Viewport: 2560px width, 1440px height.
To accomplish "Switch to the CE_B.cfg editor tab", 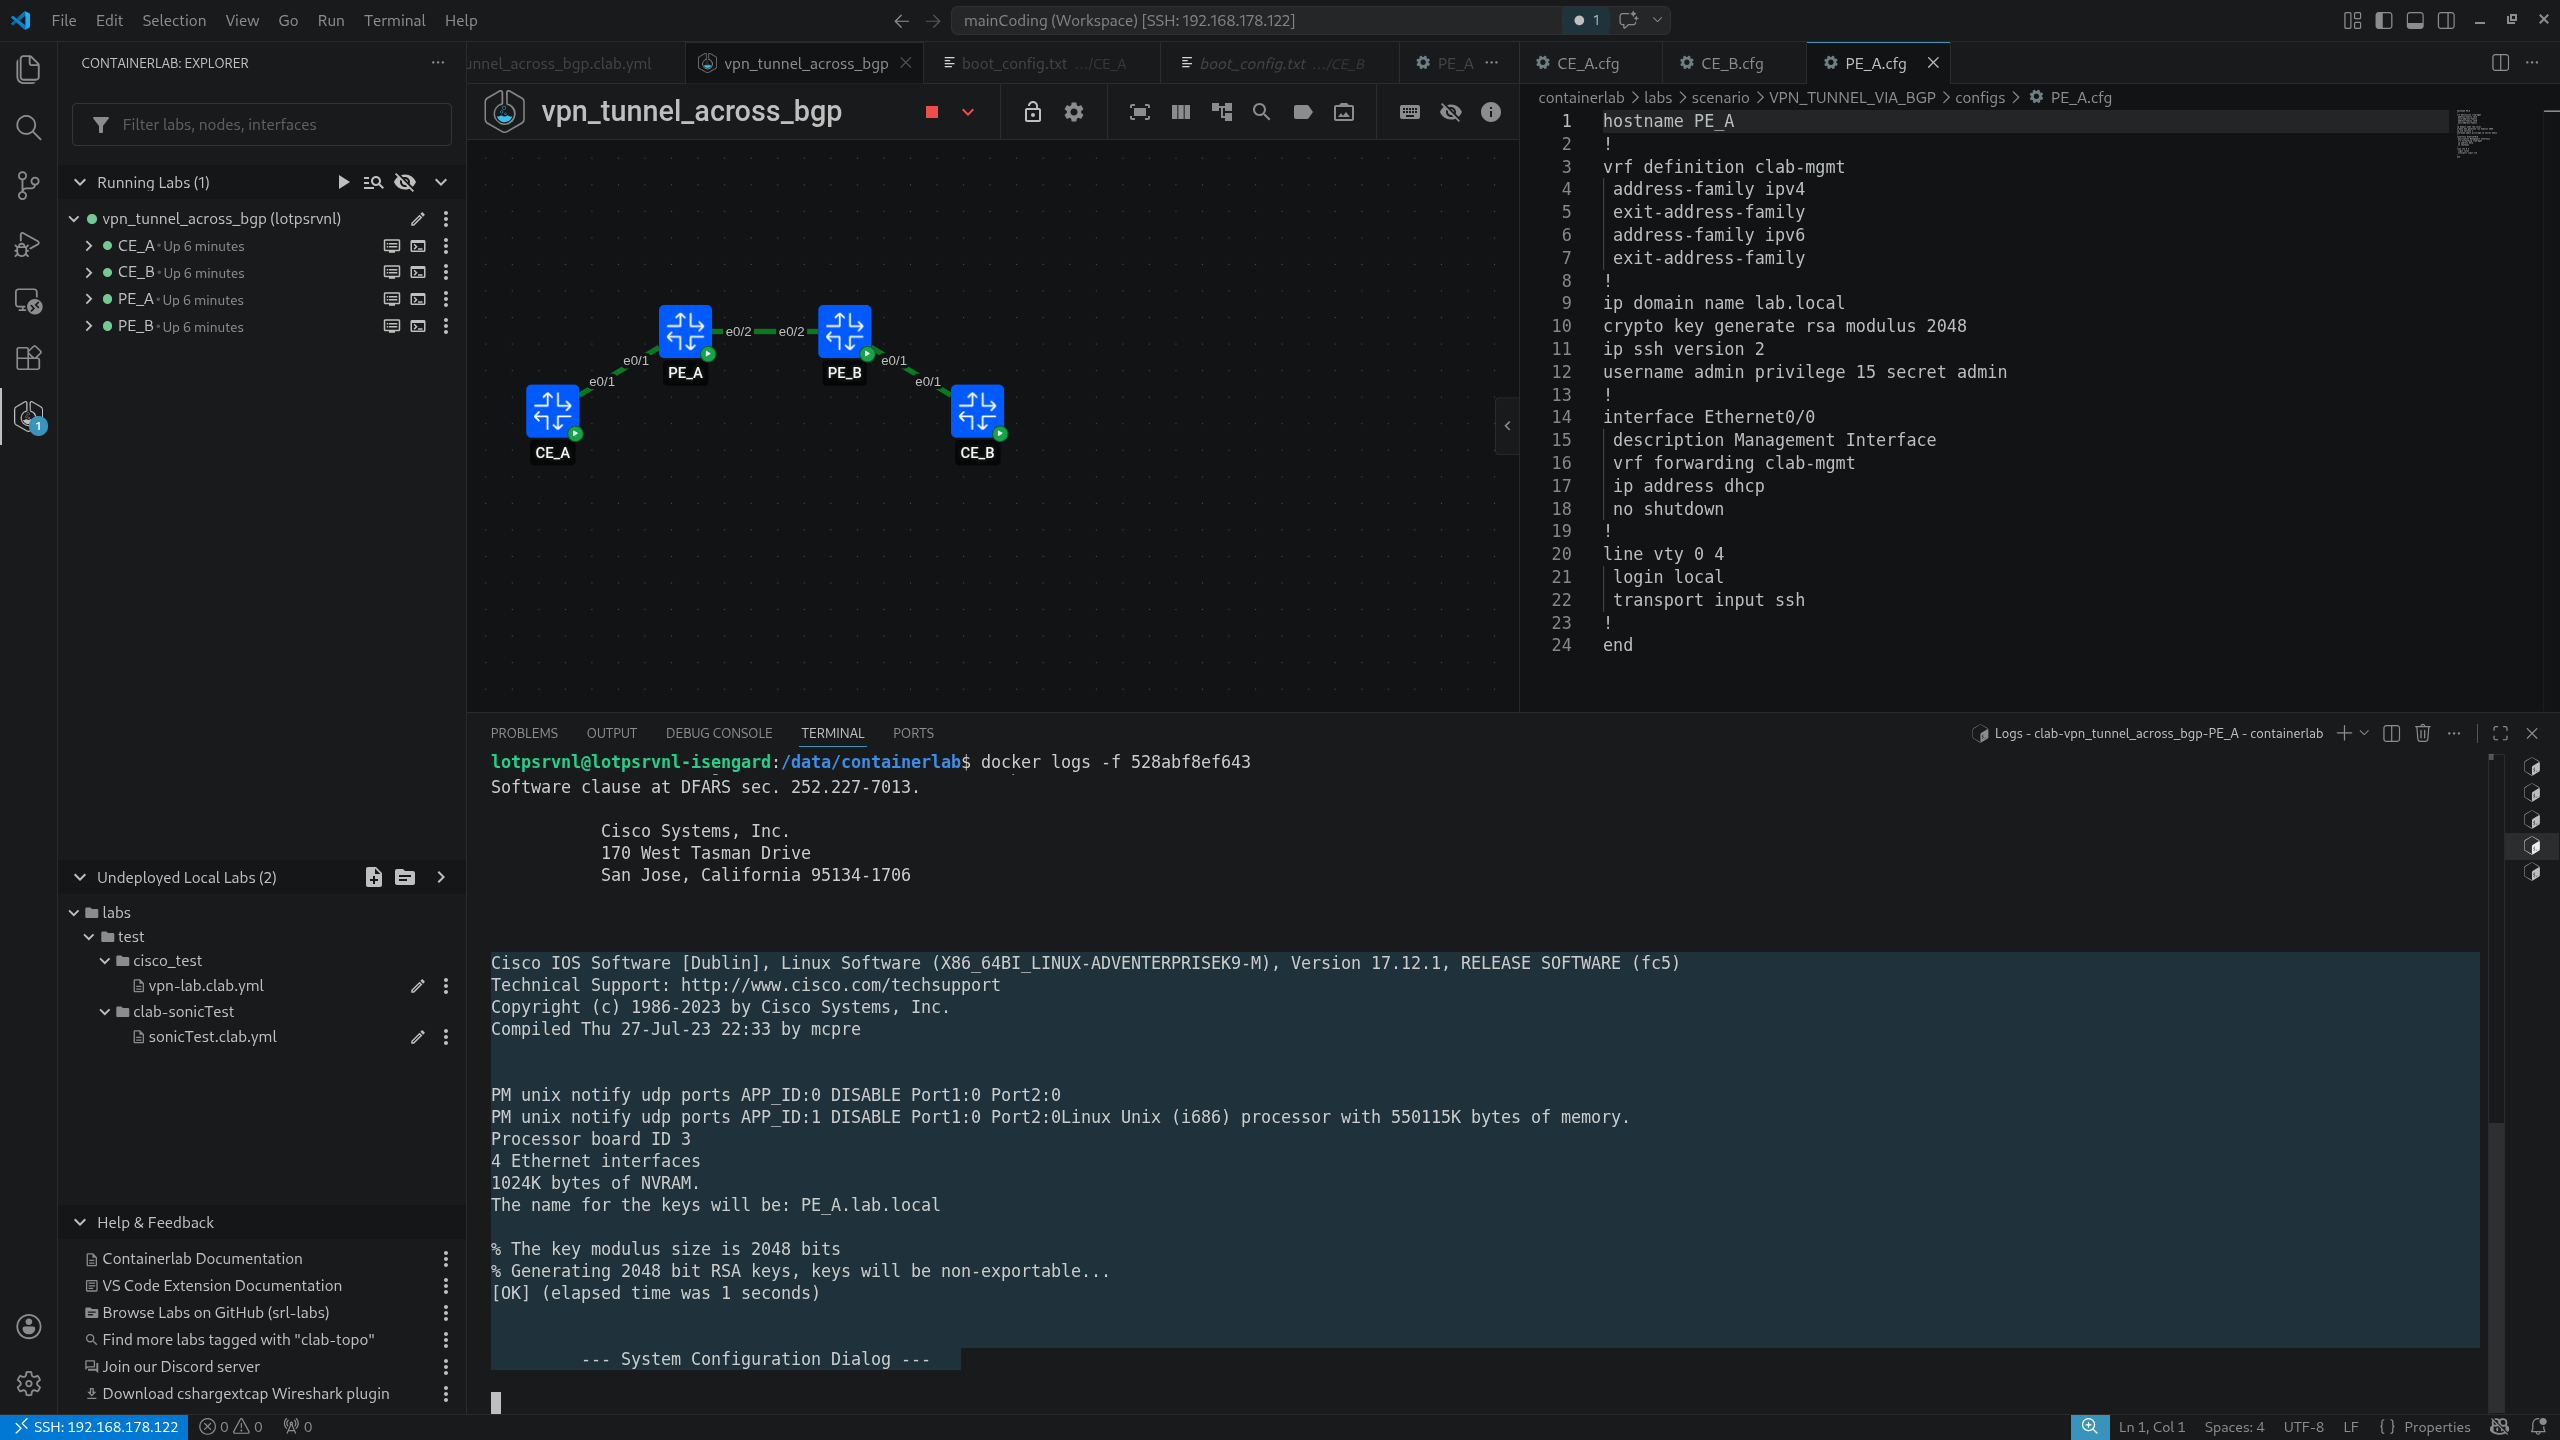I will click(x=1731, y=63).
